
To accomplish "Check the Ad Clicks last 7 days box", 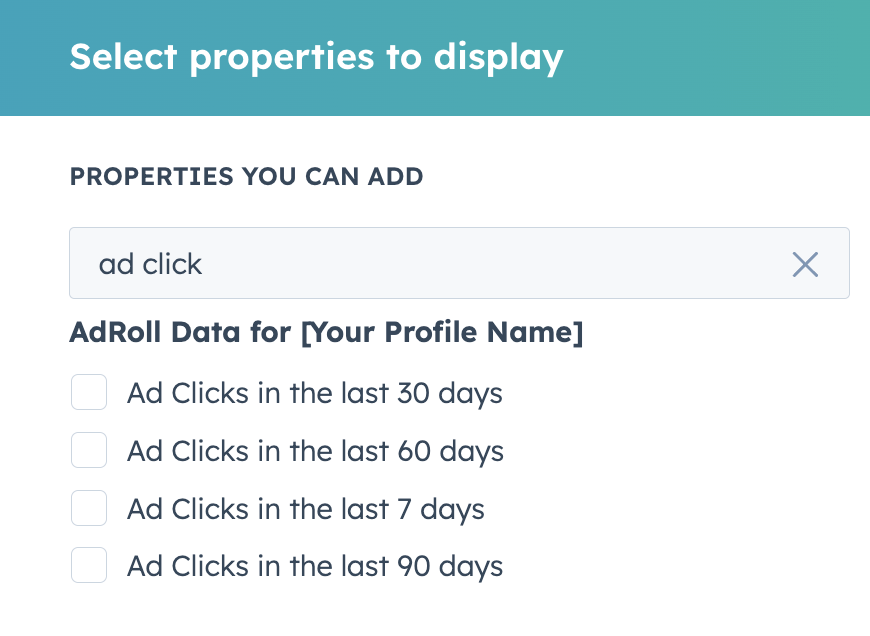I will coord(89,509).
